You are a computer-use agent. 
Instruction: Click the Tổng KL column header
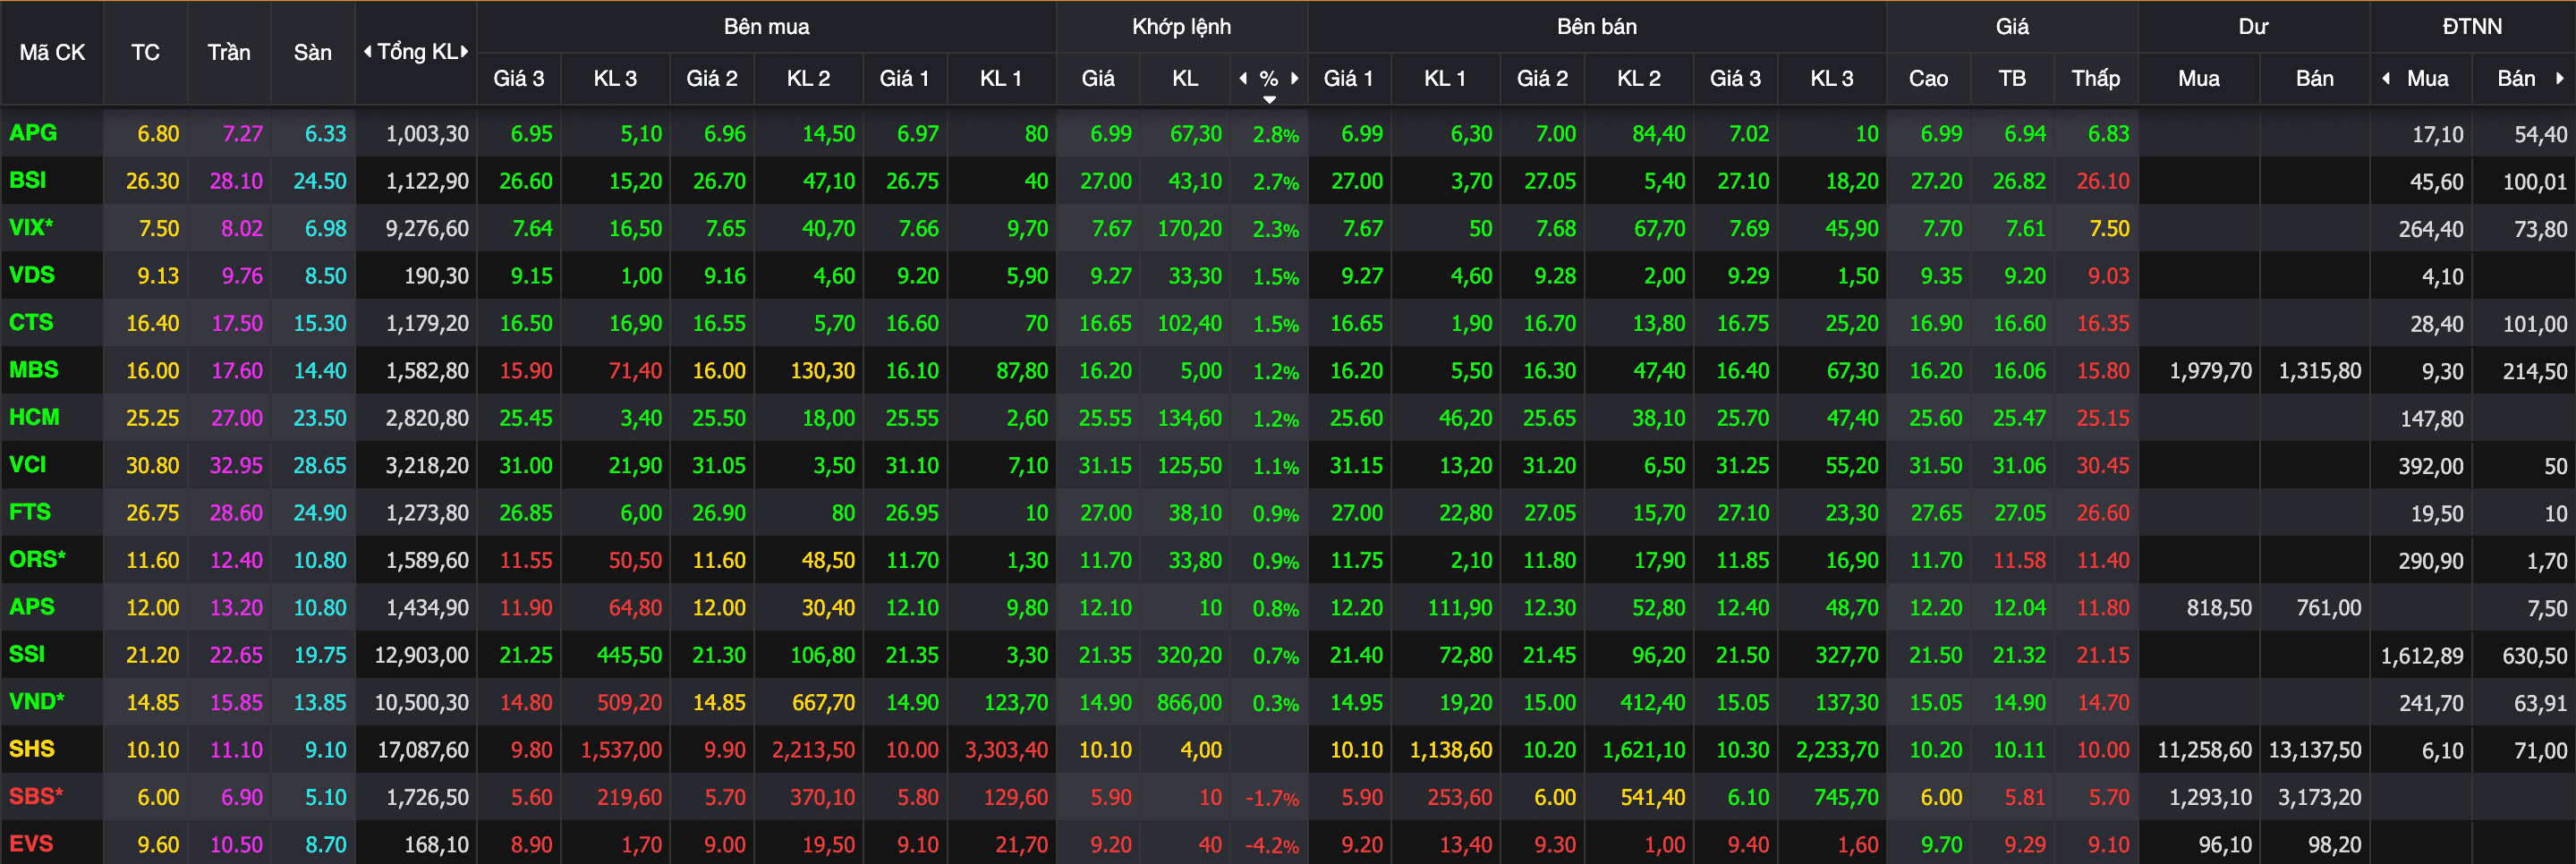point(417,52)
